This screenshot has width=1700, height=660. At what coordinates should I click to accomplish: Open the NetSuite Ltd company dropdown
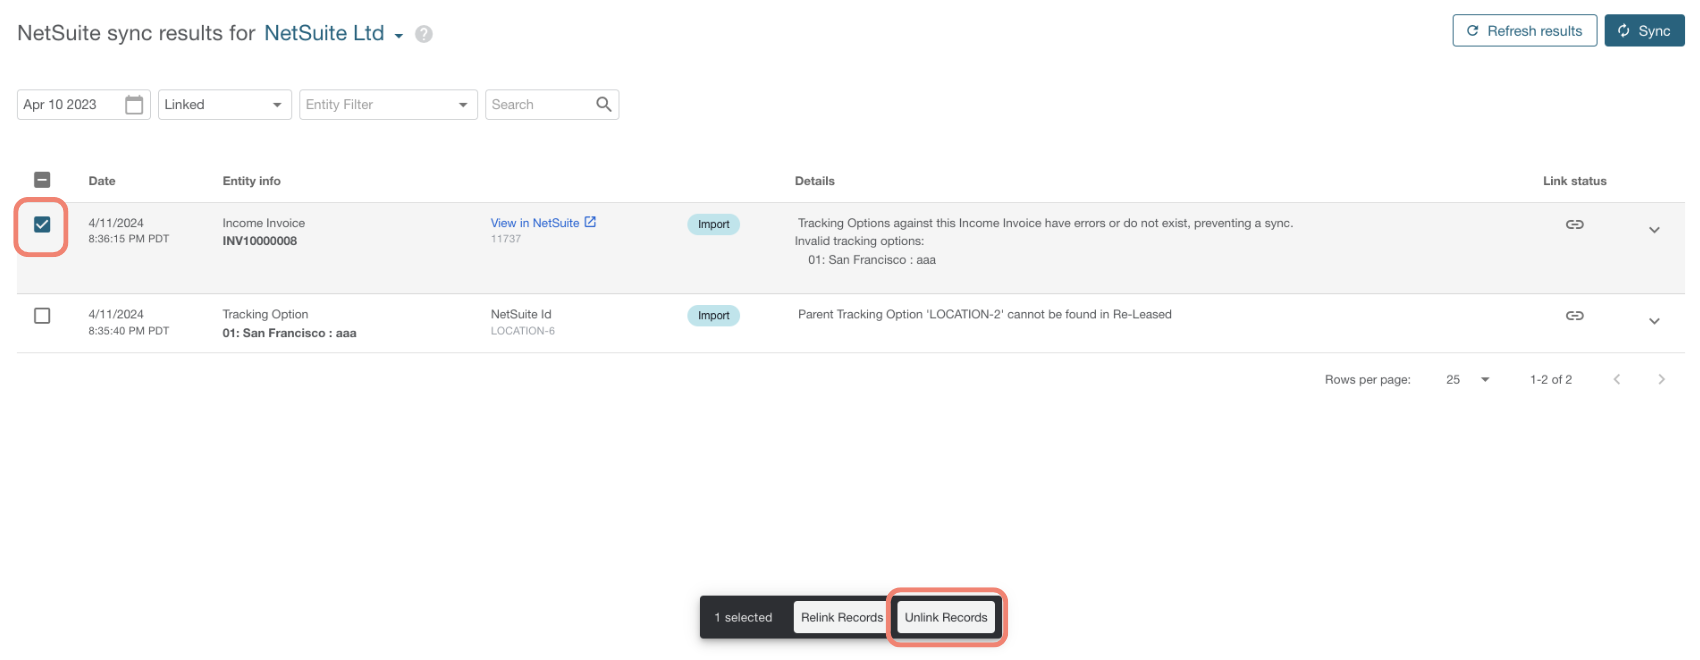pos(334,33)
